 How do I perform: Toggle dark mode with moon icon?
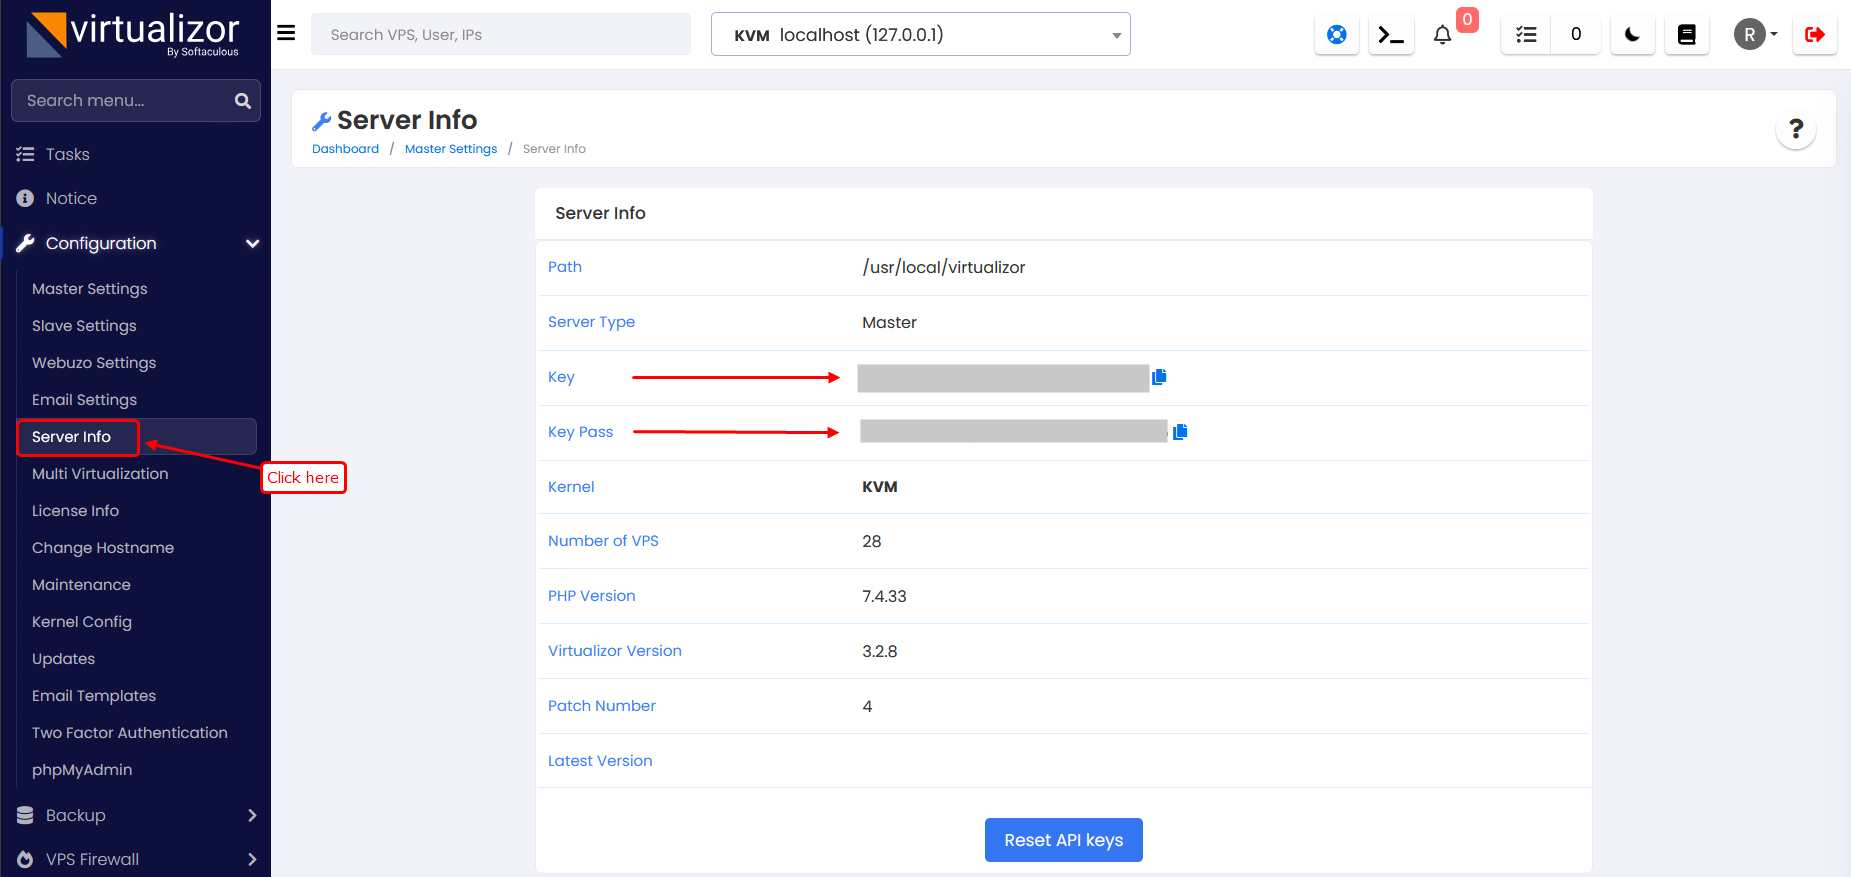[x=1632, y=35]
